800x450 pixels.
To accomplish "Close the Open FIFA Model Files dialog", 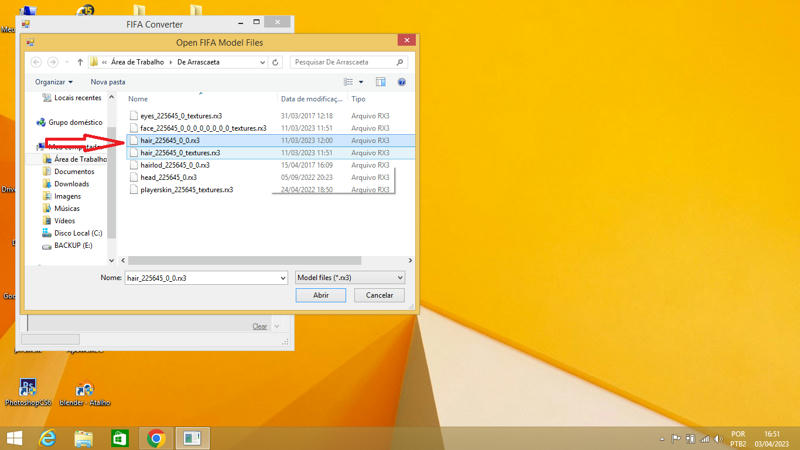I will pyautogui.click(x=407, y=40).
